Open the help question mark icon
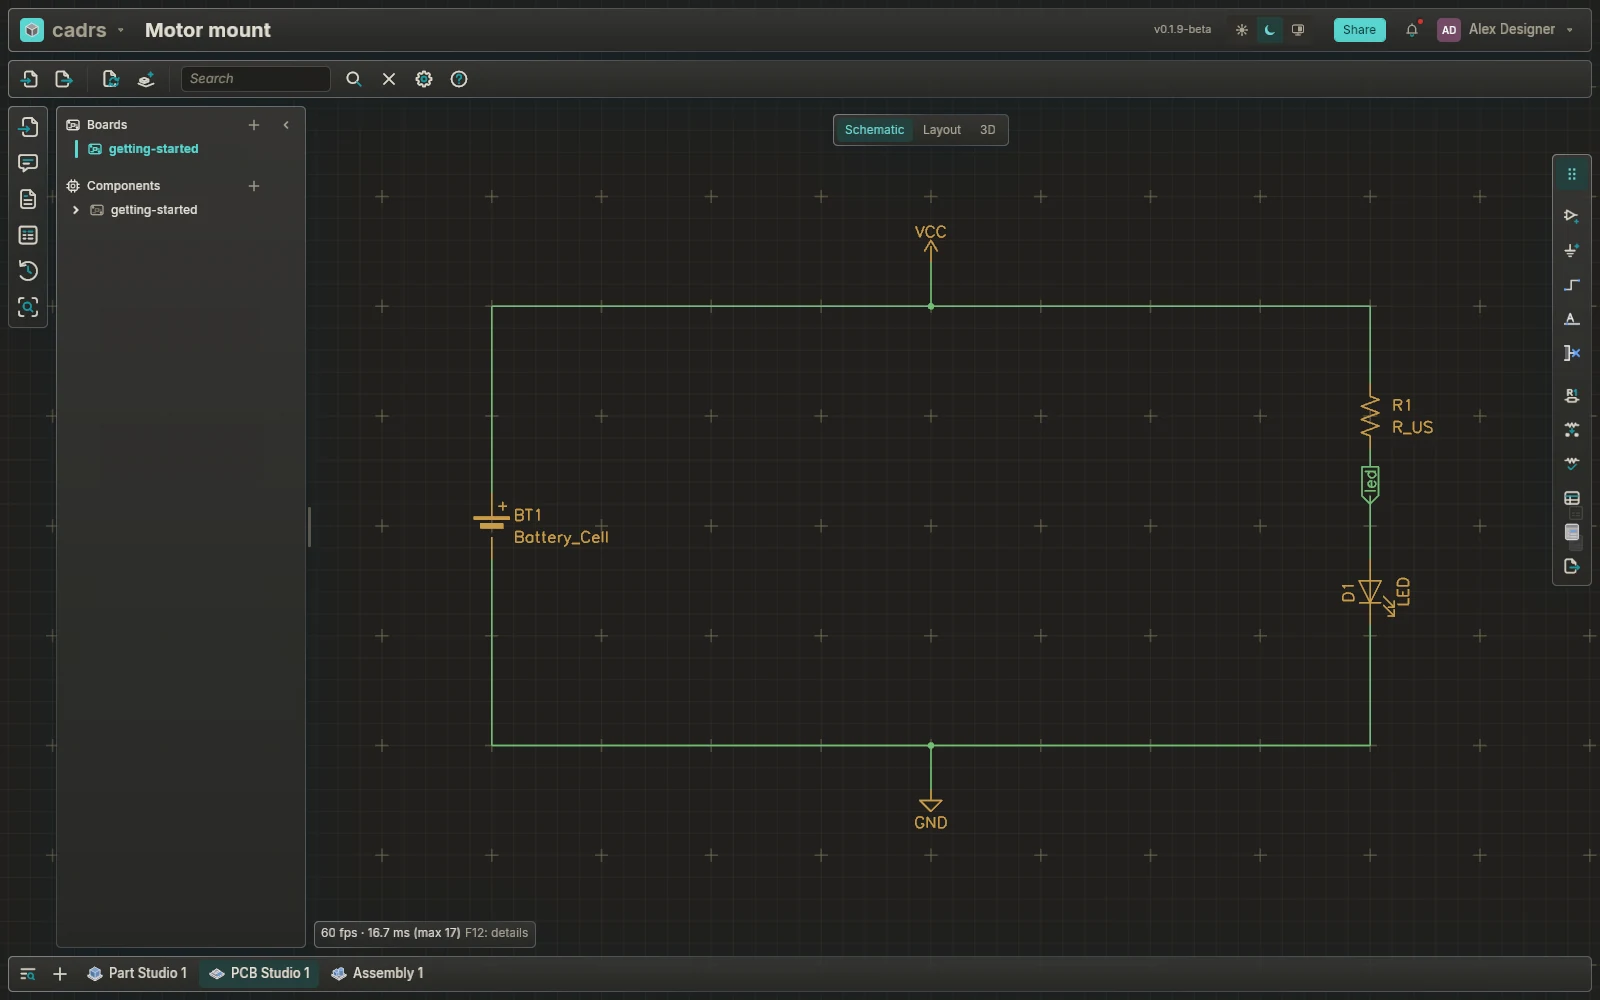Image resolution: width=1600 pixels, height=1000 pixels. pyautogui.click(x=459, y=79)
